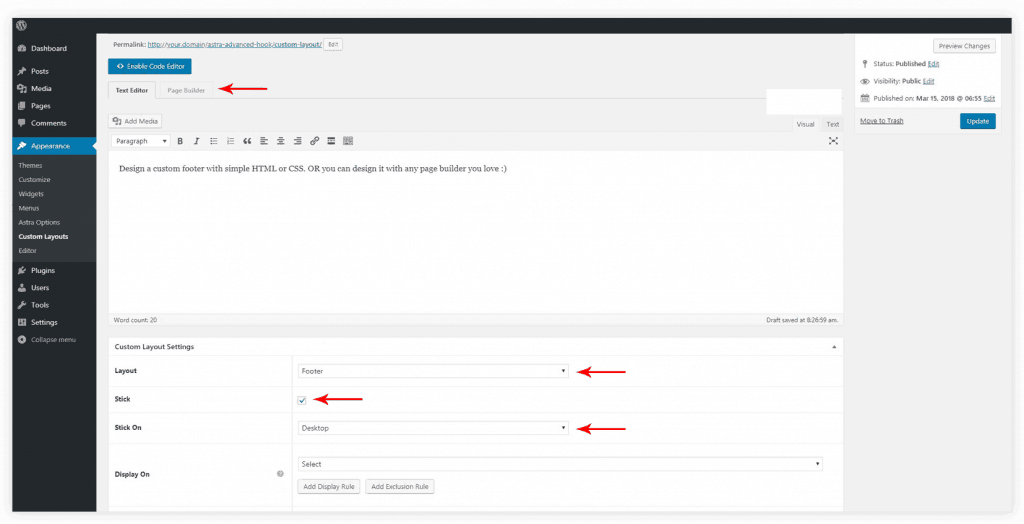Collapse the Custom Layout Settings panel
1024x524 pixels.
tap(834, 346)
